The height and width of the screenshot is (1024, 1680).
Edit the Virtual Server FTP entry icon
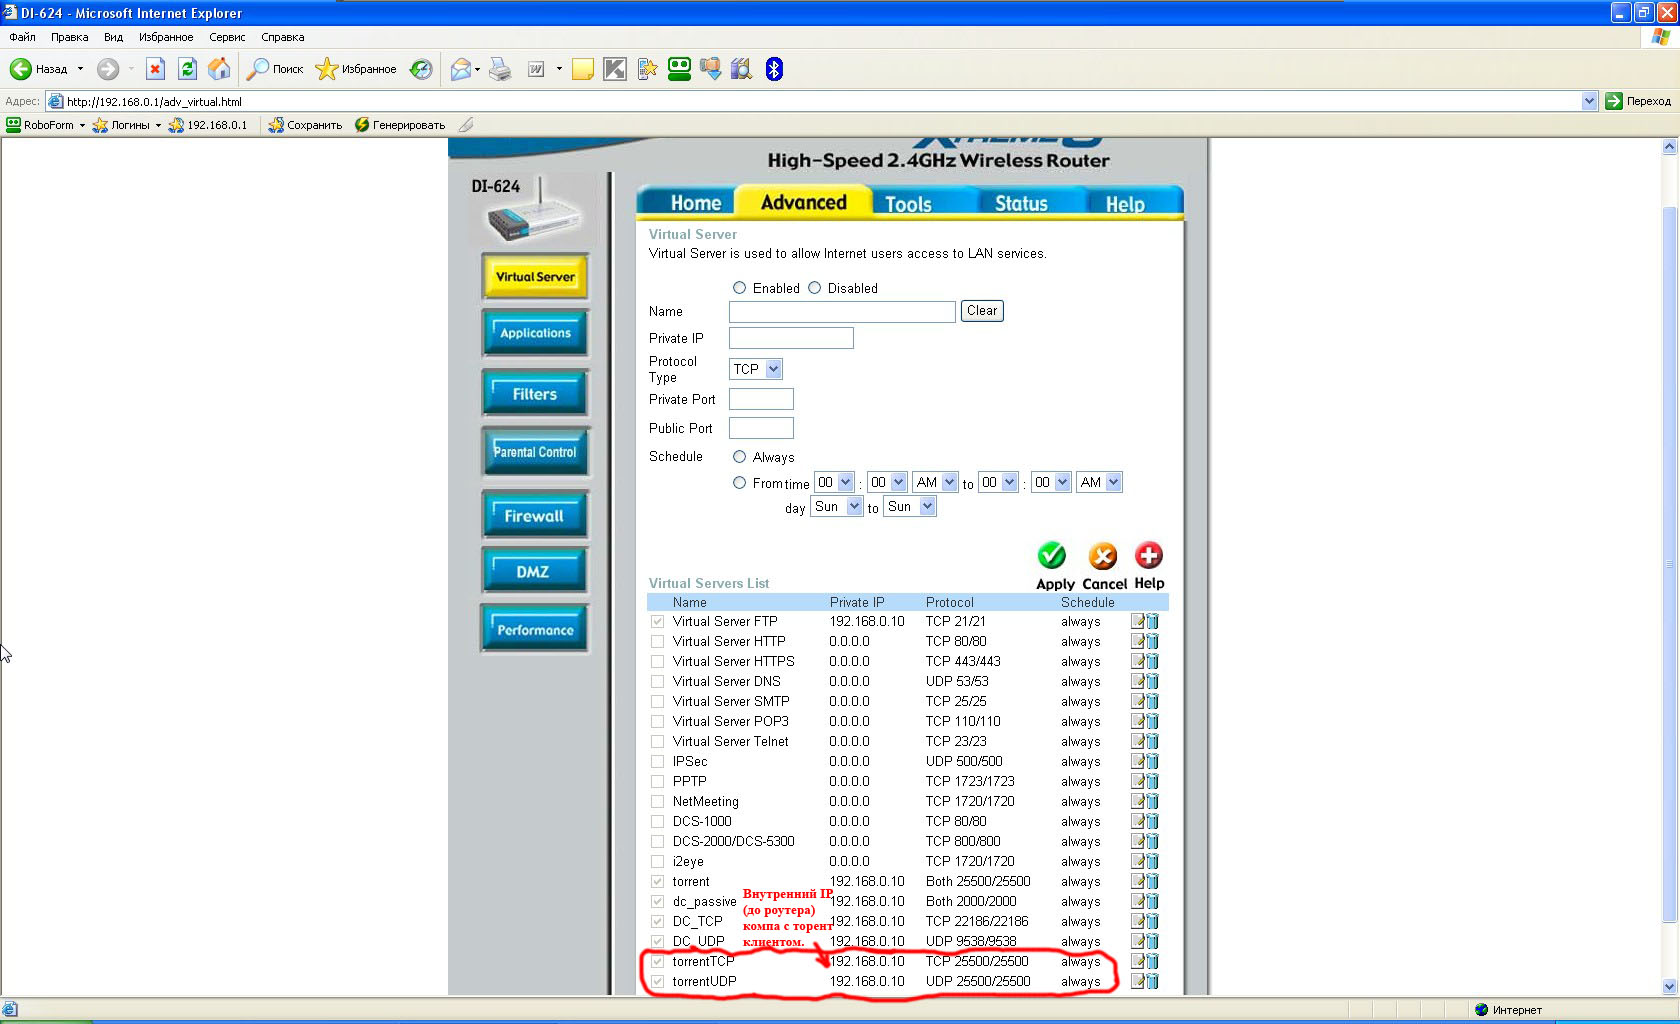pos(1138,621)
